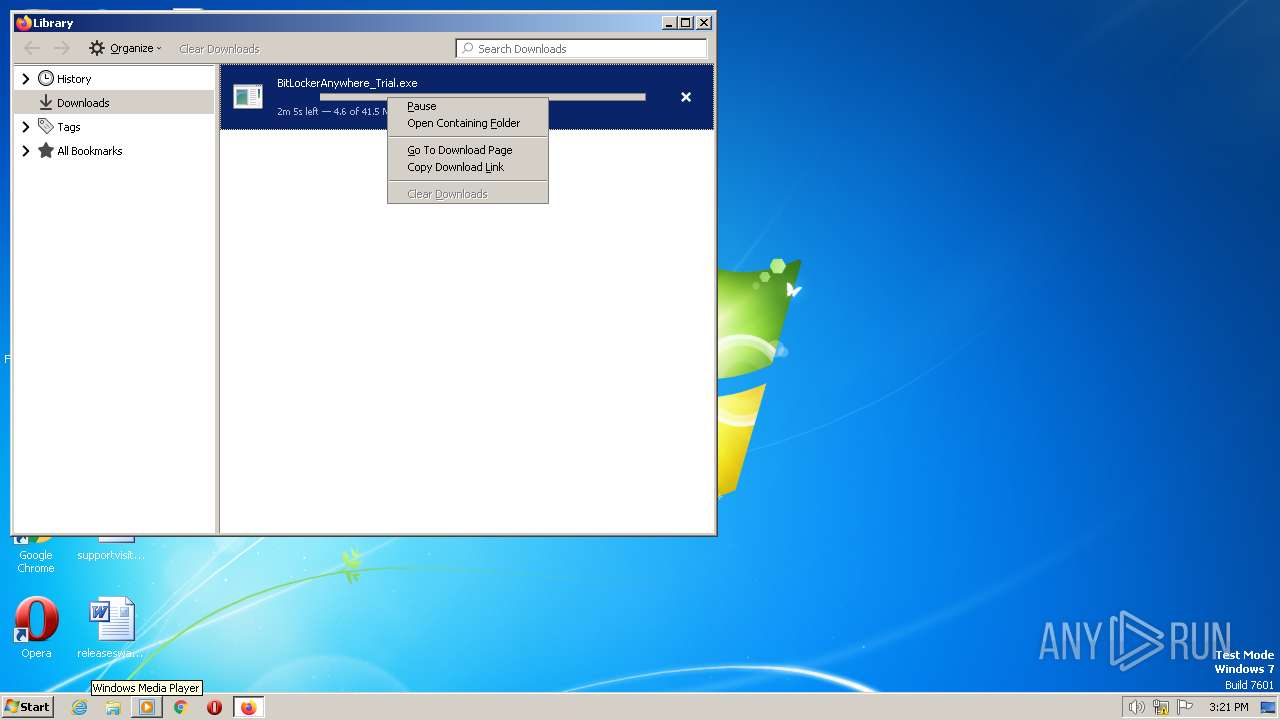Cancel the BitLockerAnywhere_Trial.exe download

[x=686, y=97]
